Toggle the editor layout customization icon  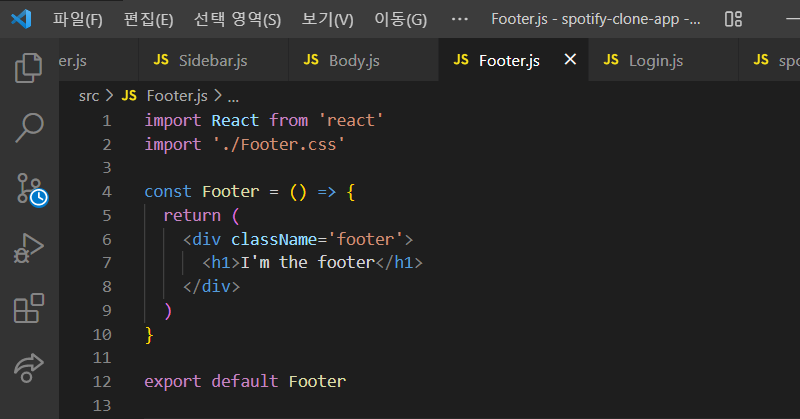click(733, 19)
